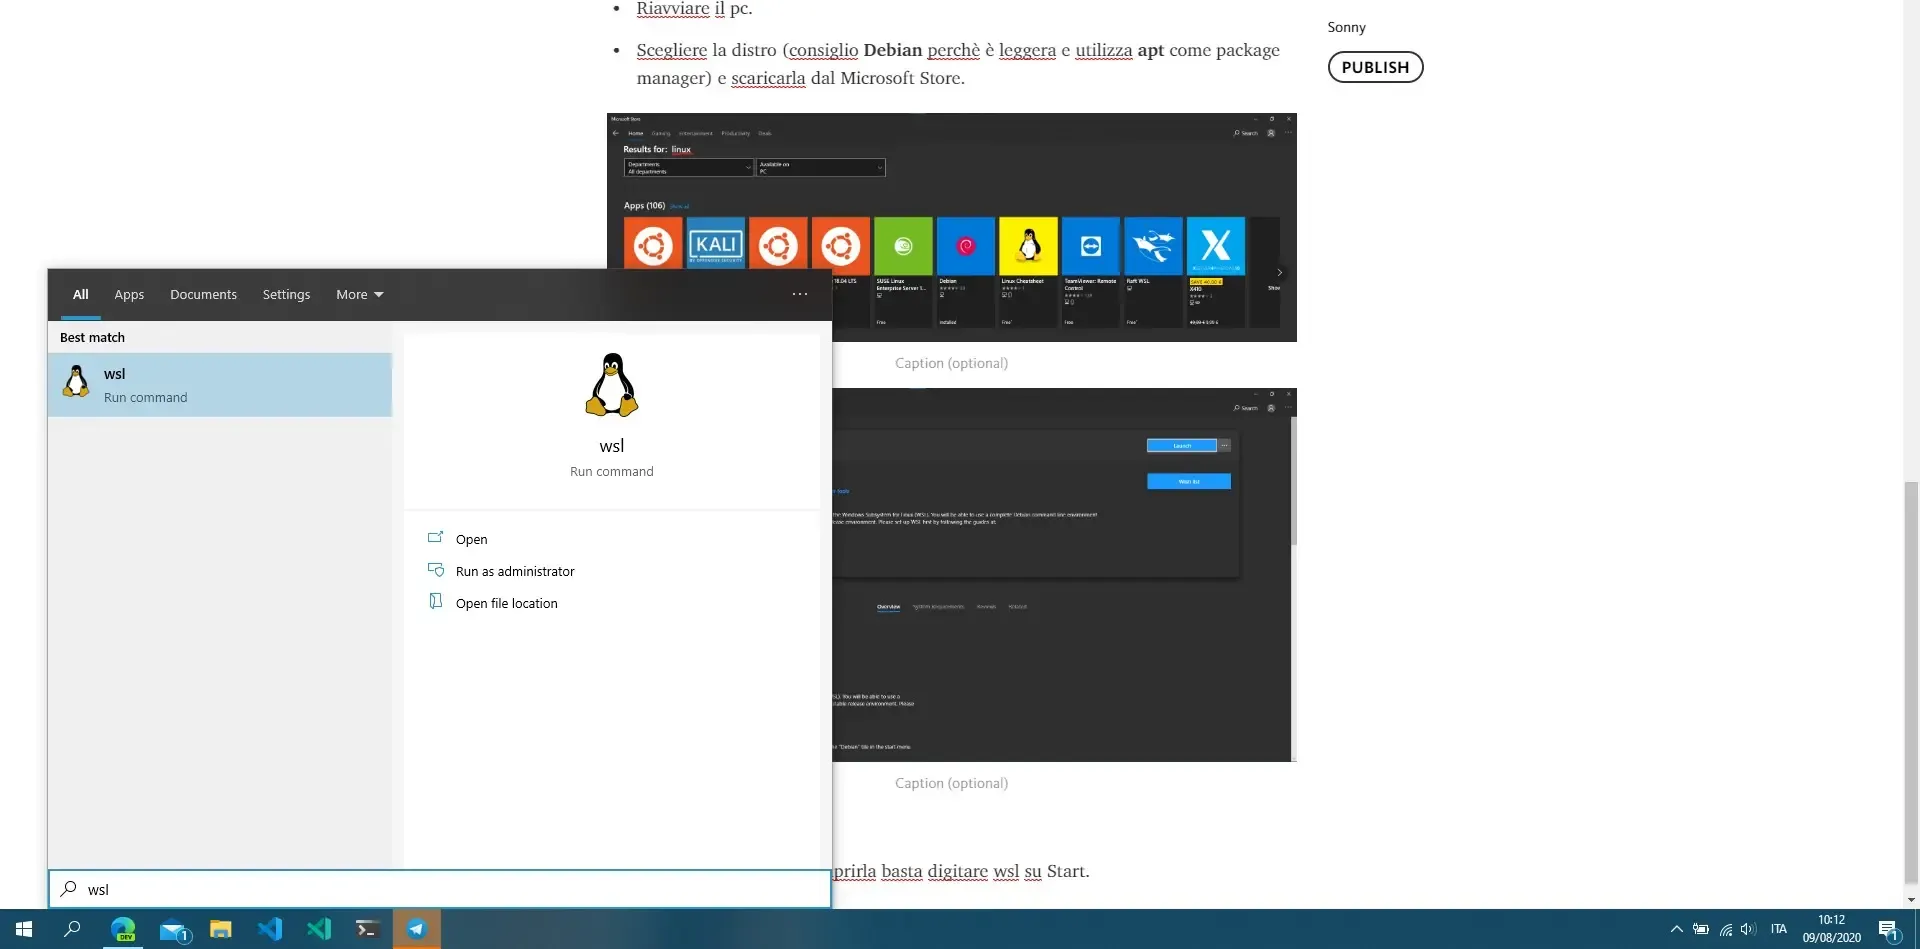The height and width of the screenshot is (949, 1920).
Task: Click the search box containing wsl
Action: (x=440, y=889)
